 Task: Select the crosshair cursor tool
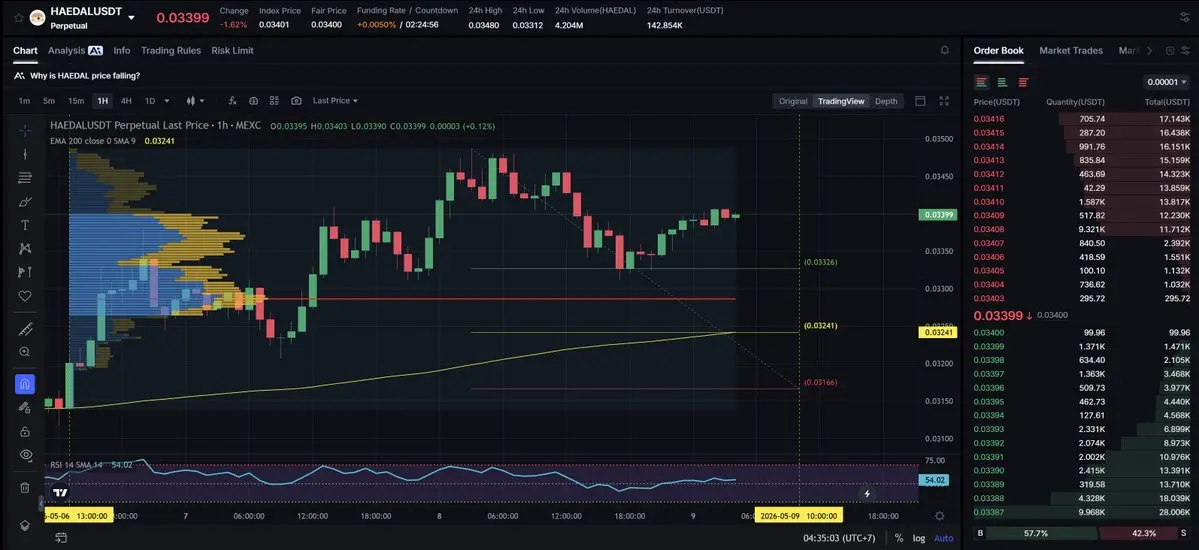coord(24,130)
